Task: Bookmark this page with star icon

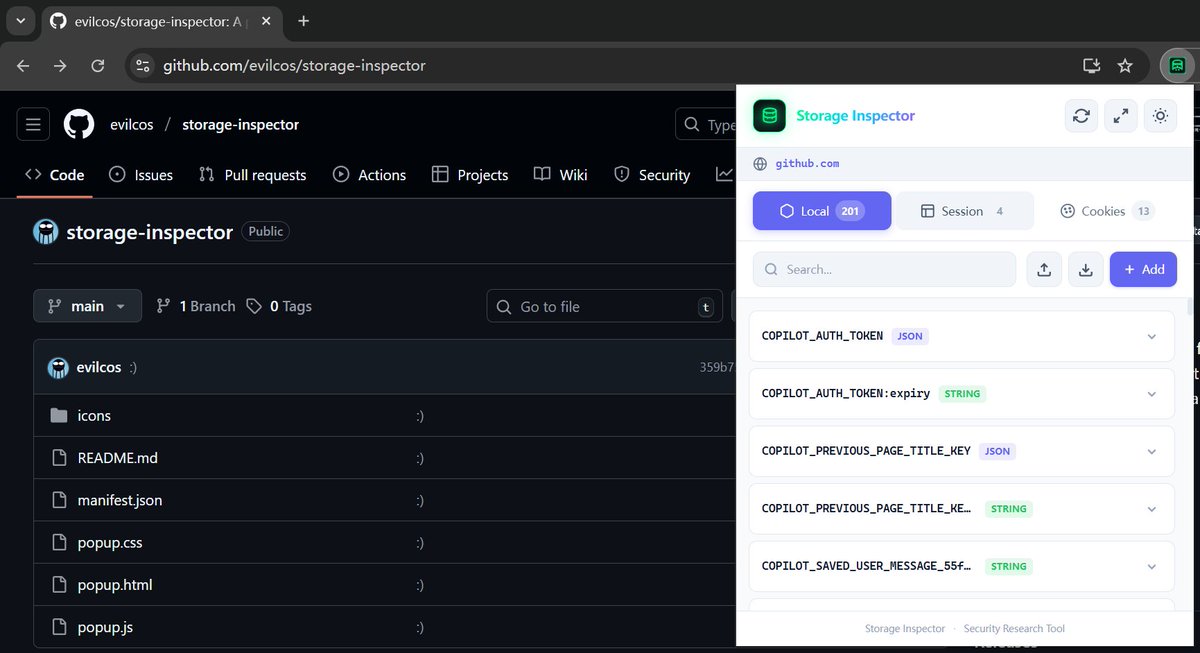Action: pyautogui.click(x=1125, y=66)
